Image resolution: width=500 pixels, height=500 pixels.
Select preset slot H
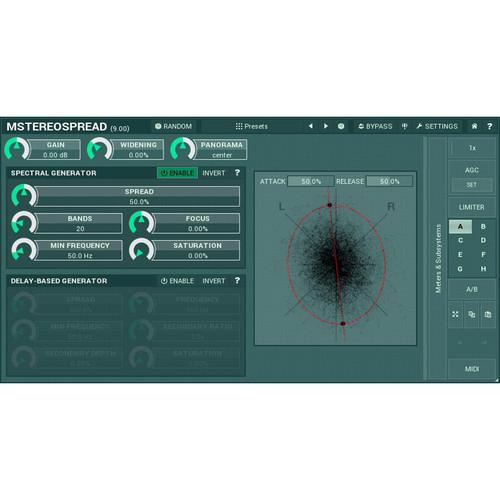point(483,269)
